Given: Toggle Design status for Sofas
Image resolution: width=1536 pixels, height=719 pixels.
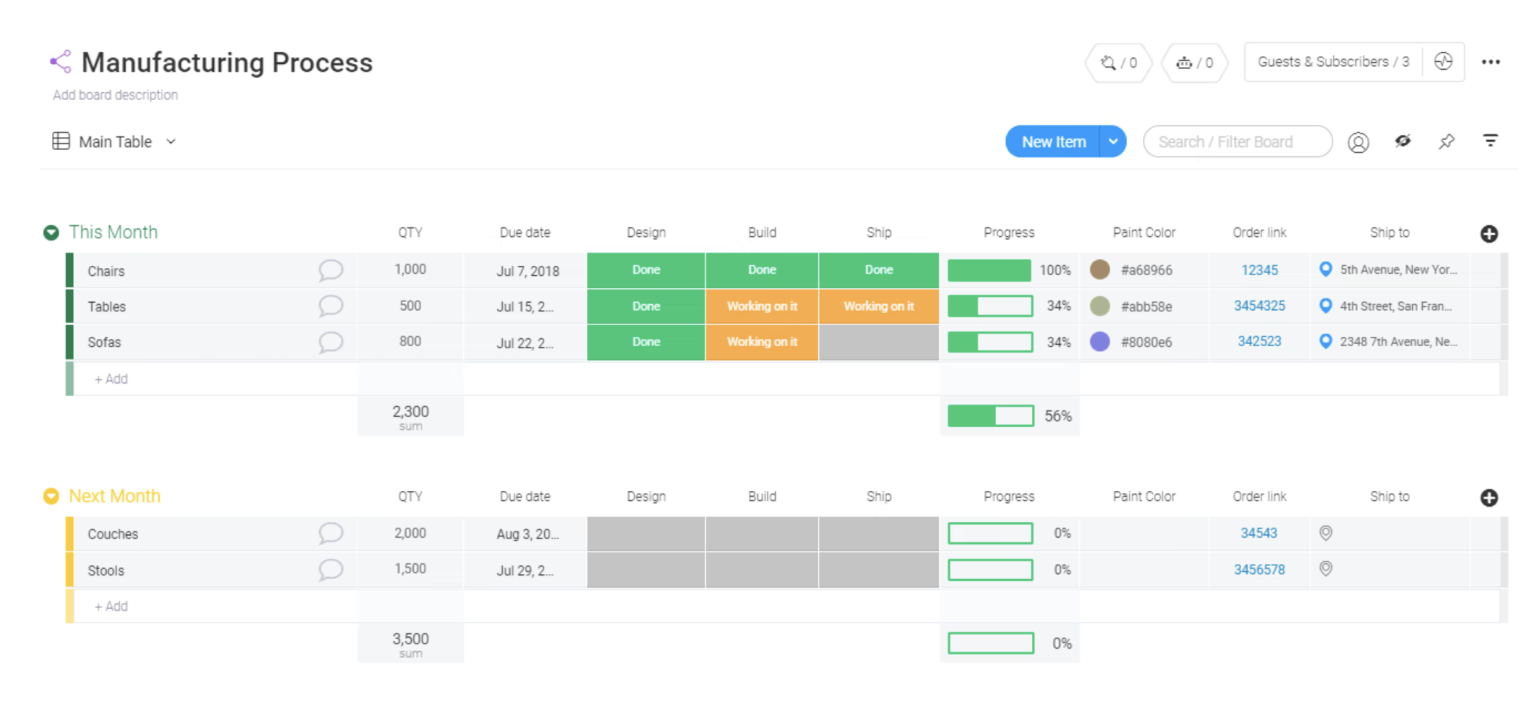Looking at the screenshot, I should tap(645, 342).
